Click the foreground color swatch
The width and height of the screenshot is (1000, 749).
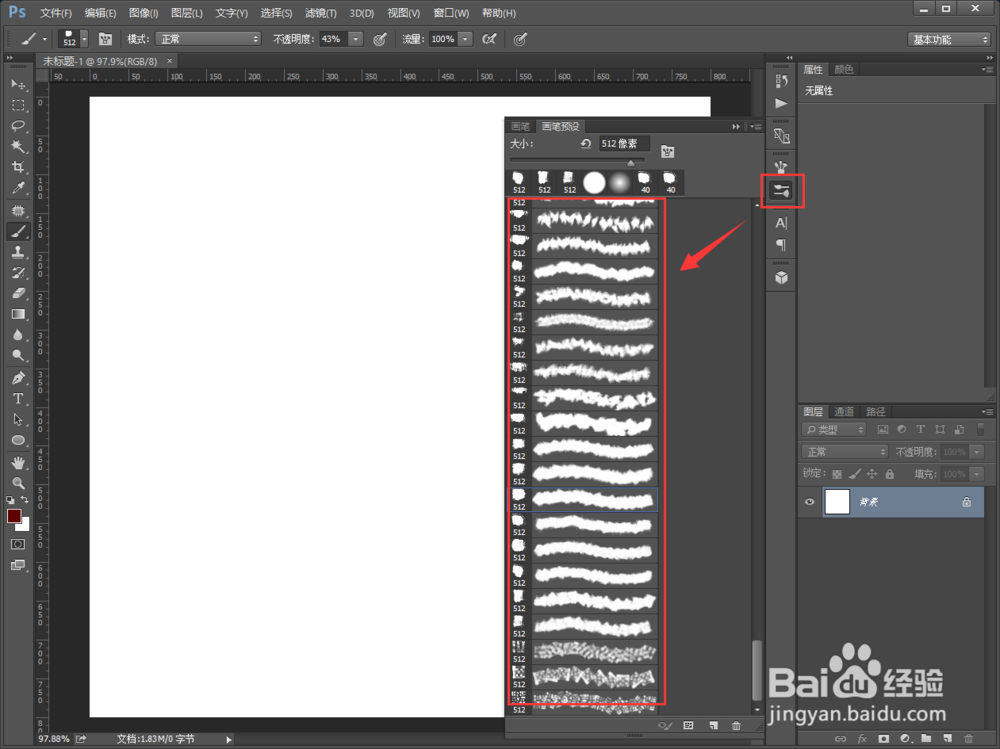coord(13,516)
